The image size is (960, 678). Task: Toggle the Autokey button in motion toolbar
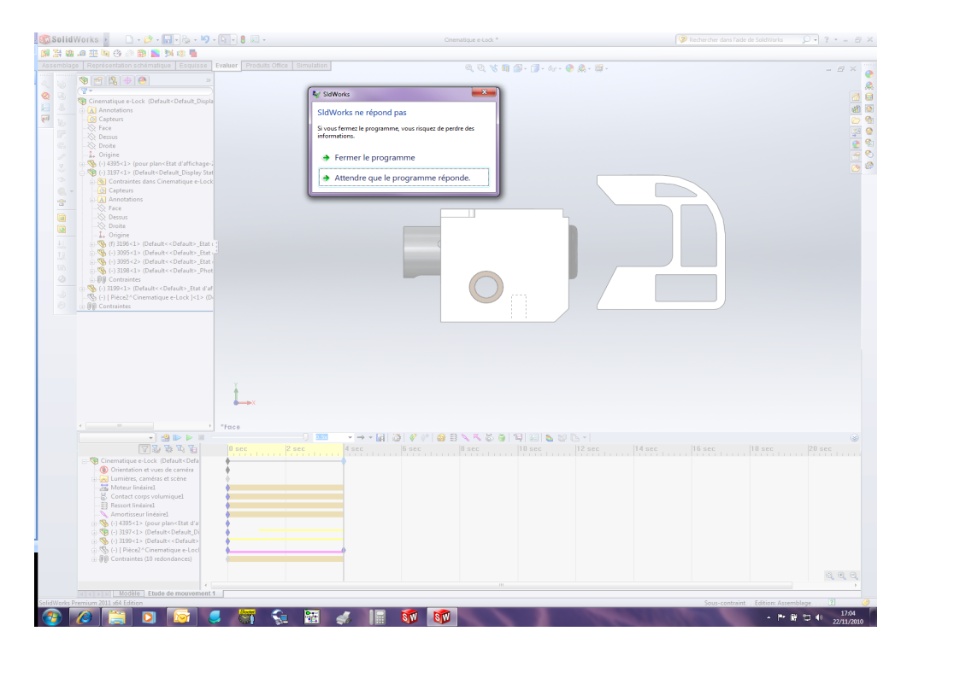pyautogui.click(x=413, y=438)
